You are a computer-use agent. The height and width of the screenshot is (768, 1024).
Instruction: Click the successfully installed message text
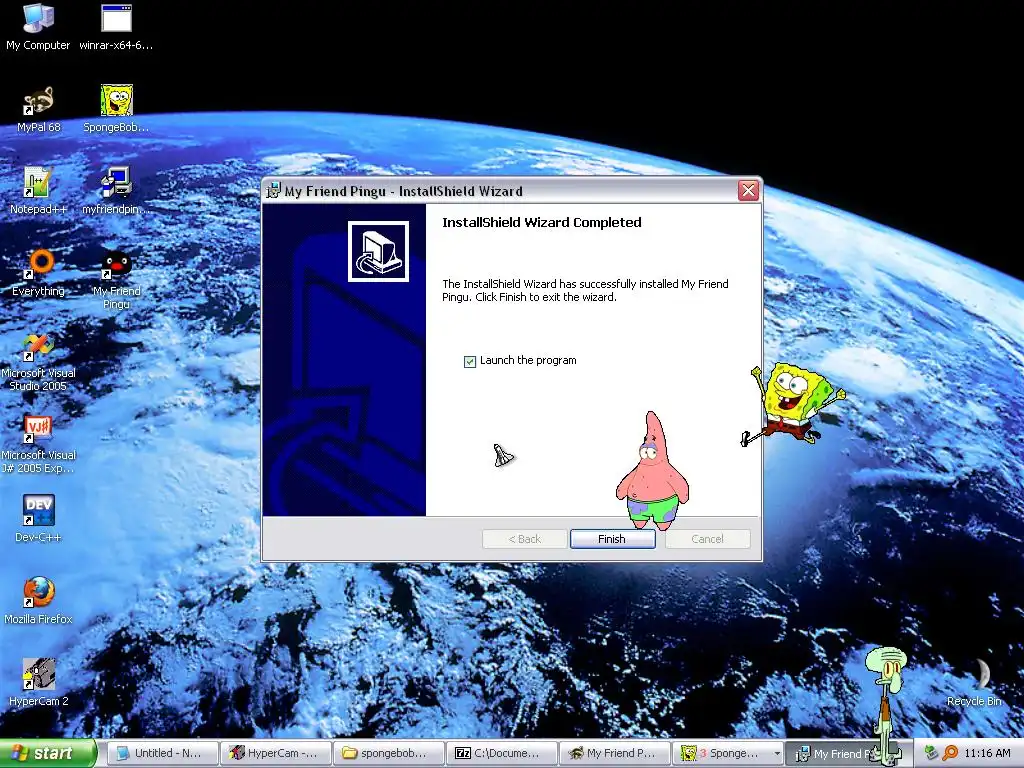(x=585, y=290)
